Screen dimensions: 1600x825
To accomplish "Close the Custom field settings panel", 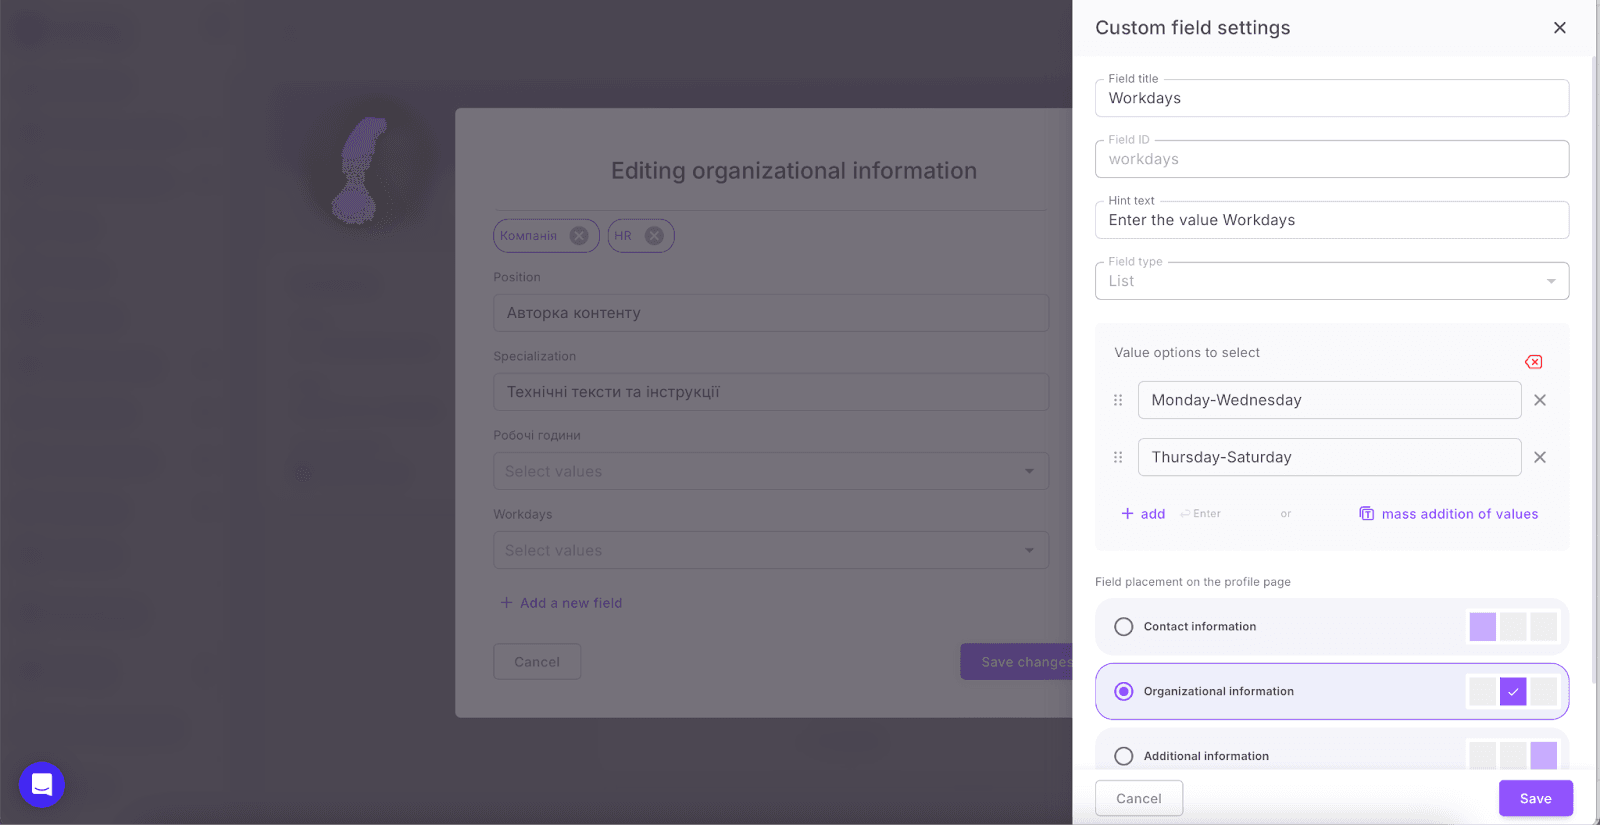I will (1559, 28).
